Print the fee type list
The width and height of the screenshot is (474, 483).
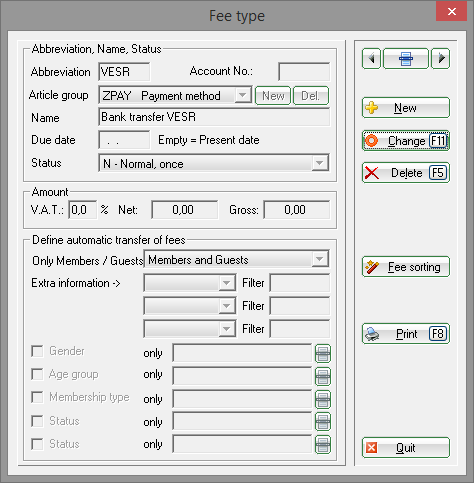point(406,334)
